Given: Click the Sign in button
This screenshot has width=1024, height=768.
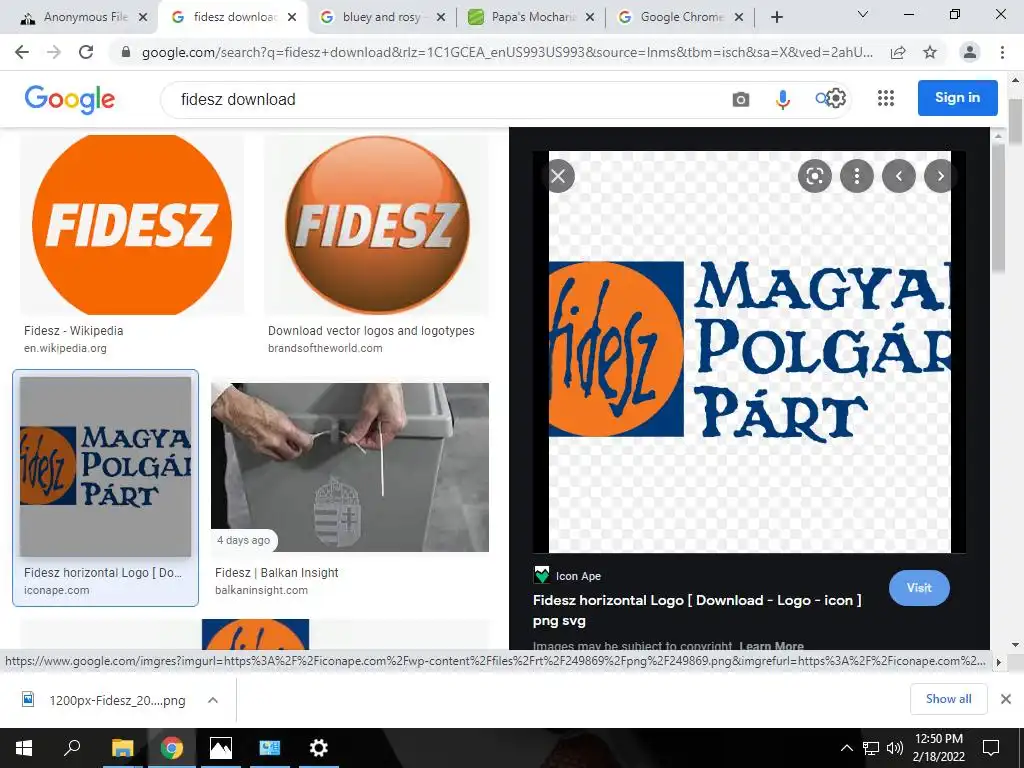Looking at the screenshot, I should (x=957, y=98).
